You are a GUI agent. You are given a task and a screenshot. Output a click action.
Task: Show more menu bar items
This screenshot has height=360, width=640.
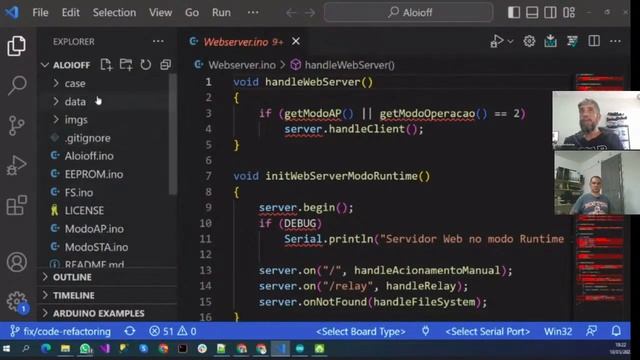click(253, 13)
